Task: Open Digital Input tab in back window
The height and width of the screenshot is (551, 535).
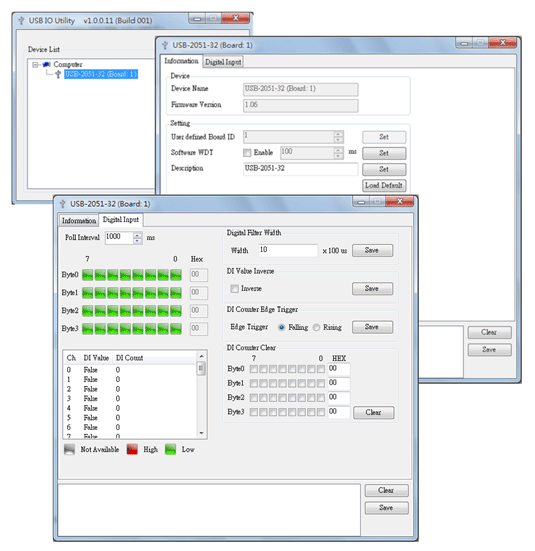Action: tap(223, 62)
